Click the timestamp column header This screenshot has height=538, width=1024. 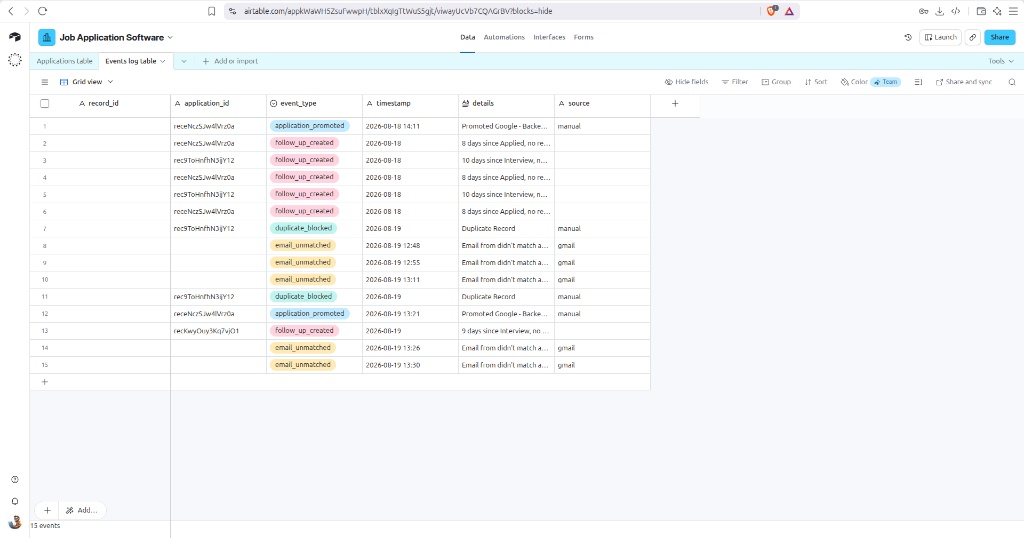[x=410, y=103]
